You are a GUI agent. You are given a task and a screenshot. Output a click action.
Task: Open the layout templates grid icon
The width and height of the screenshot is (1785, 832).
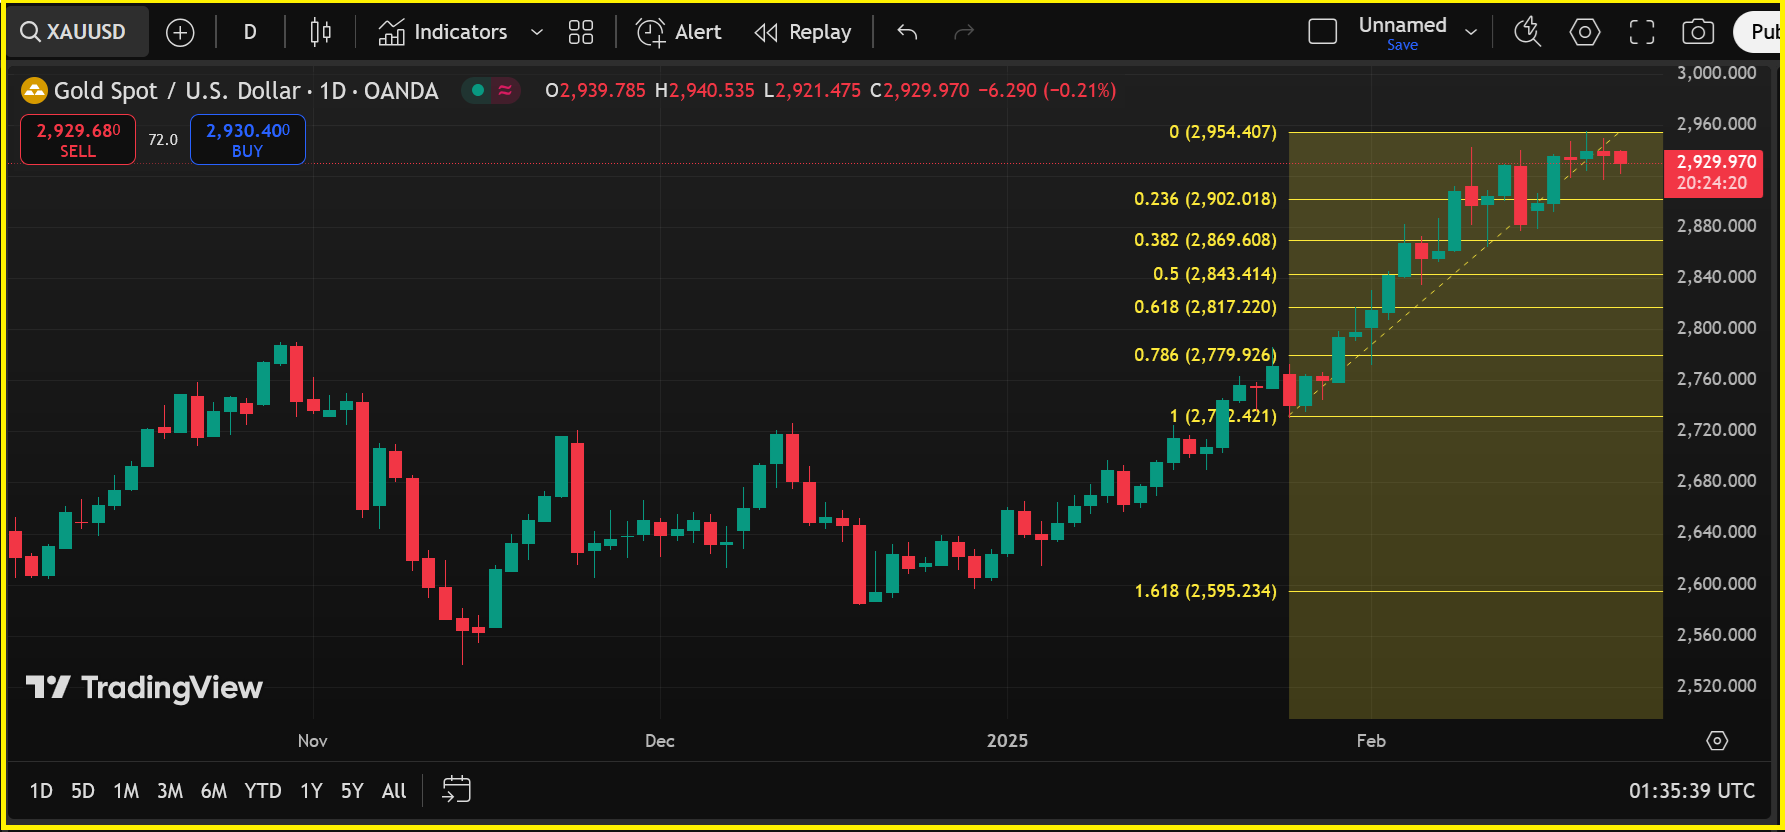[x=581, y=33]
